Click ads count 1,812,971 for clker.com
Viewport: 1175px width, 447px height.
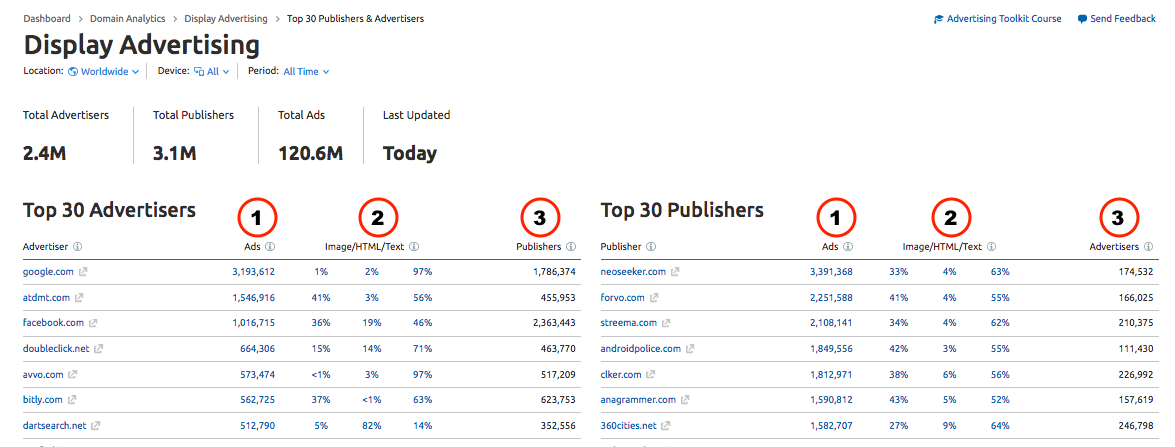click(831, 374)
